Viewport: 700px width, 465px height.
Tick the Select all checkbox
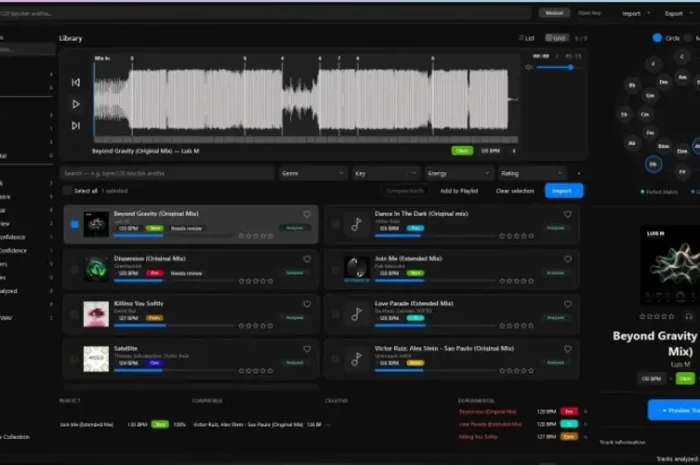pos(67,191)
